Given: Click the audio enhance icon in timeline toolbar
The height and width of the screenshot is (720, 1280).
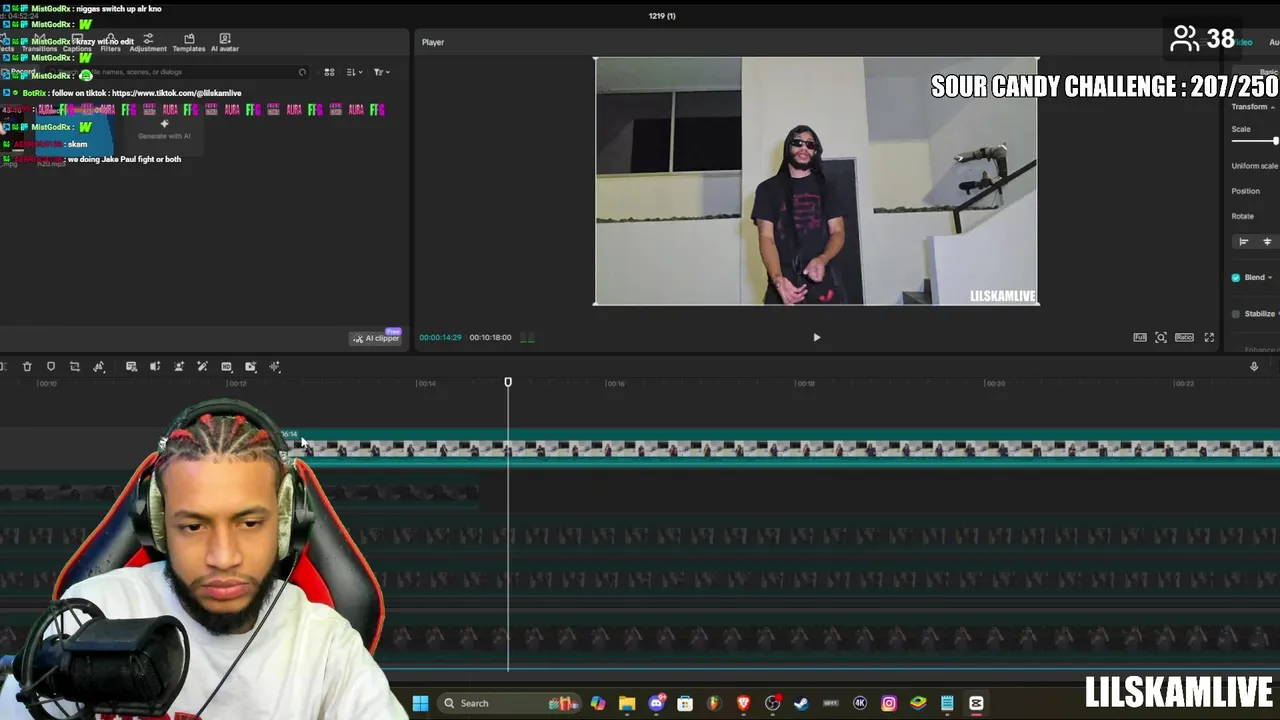Looking at the screenshot, I should [x=155, y=367].
